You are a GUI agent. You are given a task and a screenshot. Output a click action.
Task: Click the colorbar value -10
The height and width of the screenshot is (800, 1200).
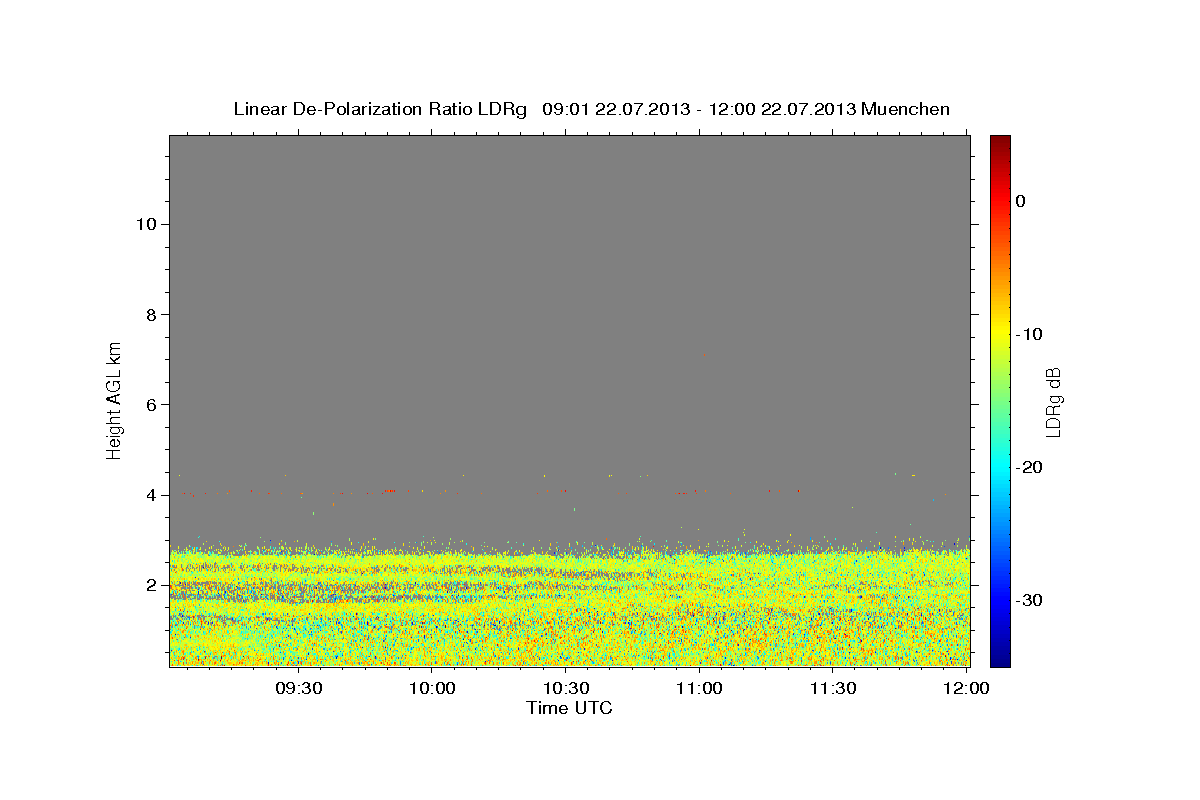[x=1029, y=334]
